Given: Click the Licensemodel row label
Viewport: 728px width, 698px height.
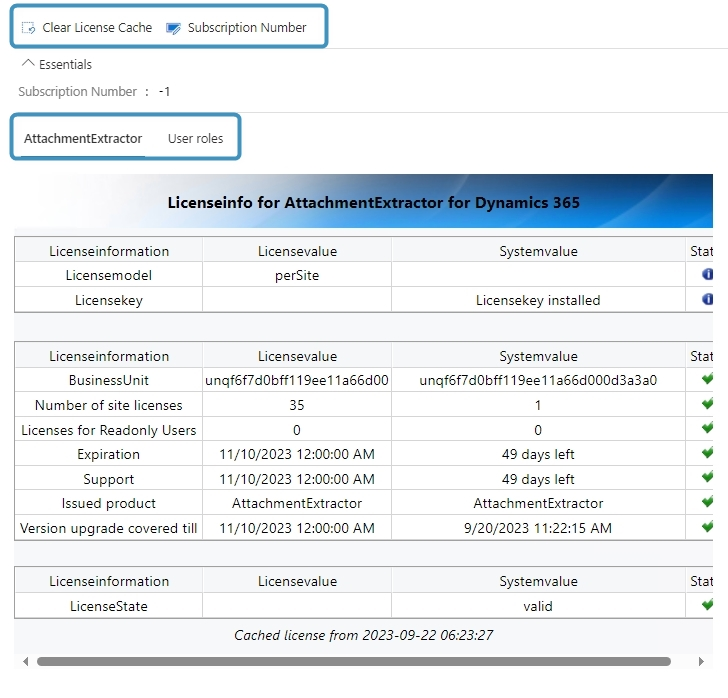Looking at the screenshot, I should coord(109,275).
